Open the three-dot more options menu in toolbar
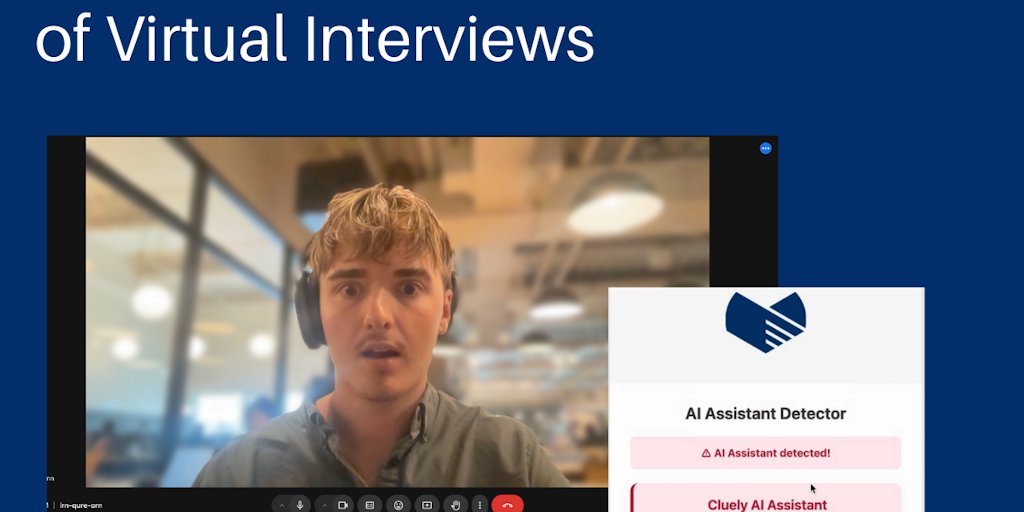1024x512 pixels. 480,505
